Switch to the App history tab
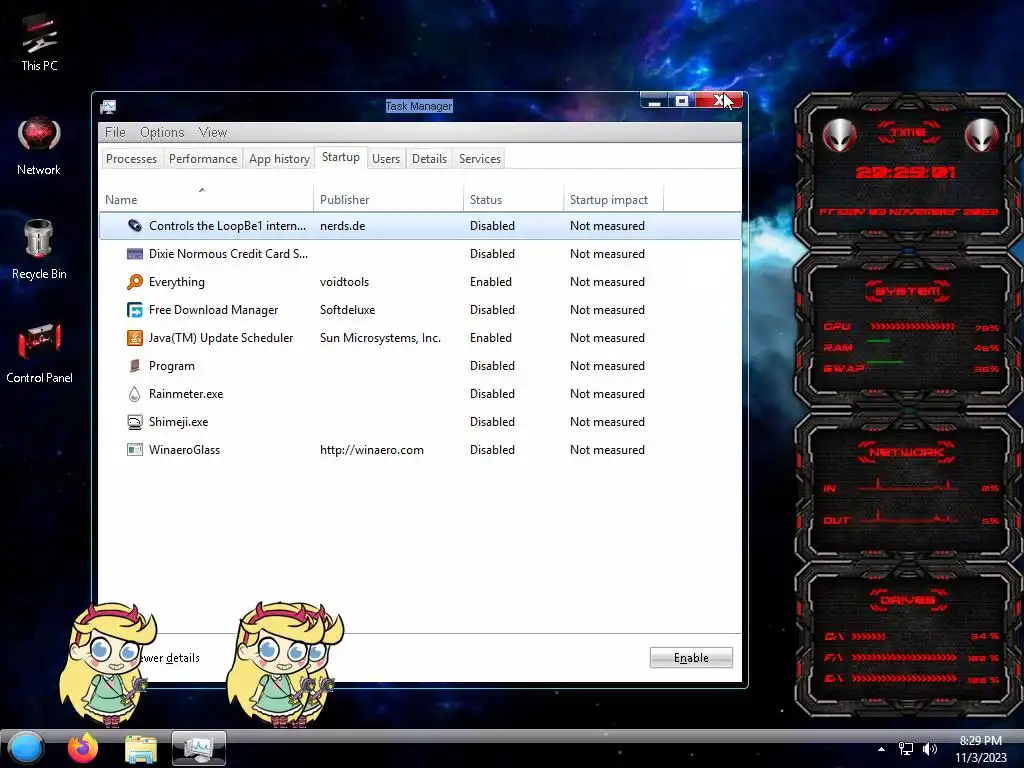 (x=279, y=159)
